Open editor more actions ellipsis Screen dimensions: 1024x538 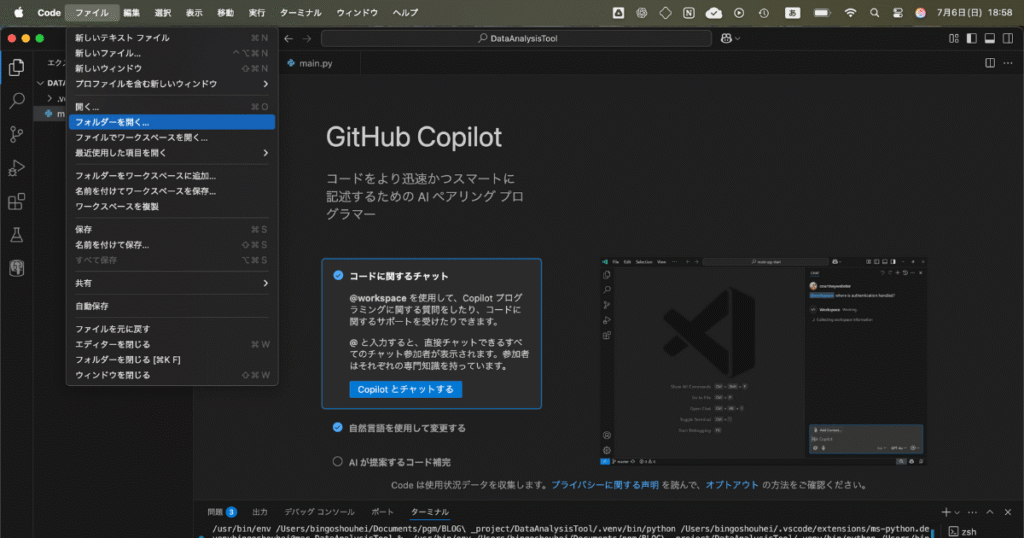click(1008, 63)
